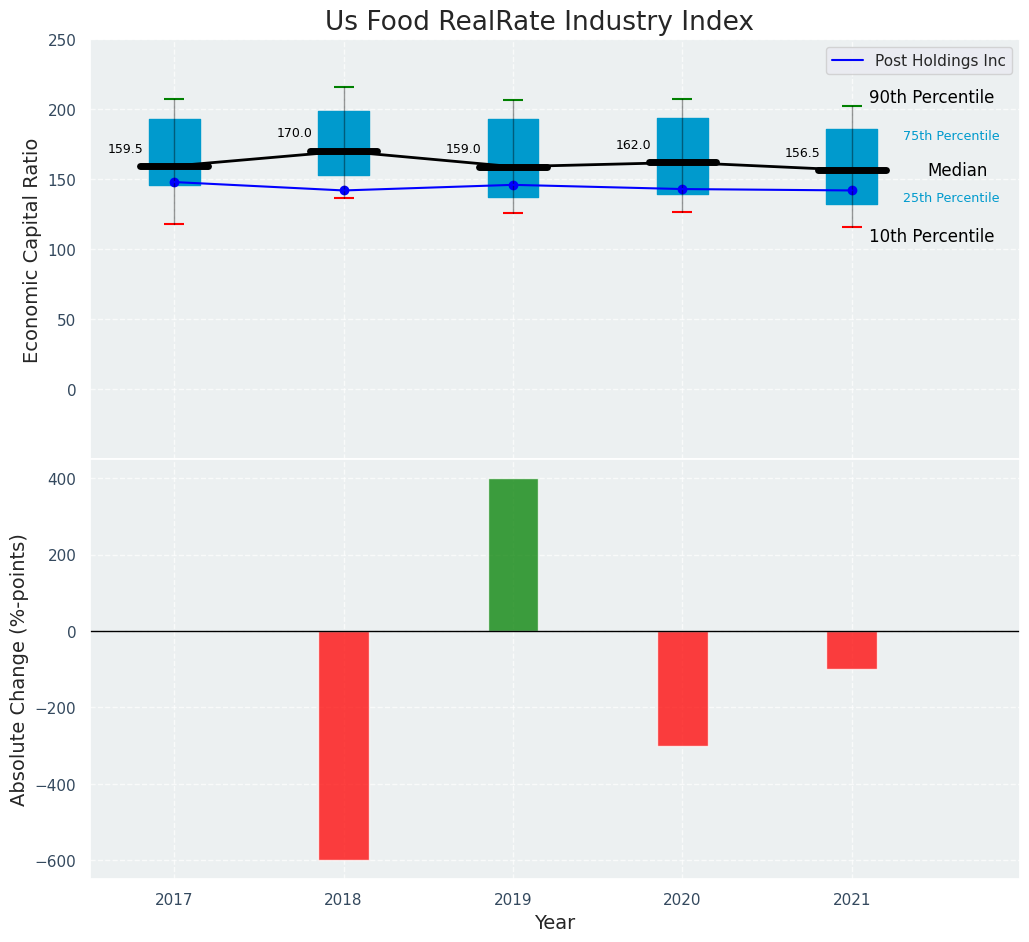Click the 2017 blue data point
1029x942 pixels.
tap(174, 182)
